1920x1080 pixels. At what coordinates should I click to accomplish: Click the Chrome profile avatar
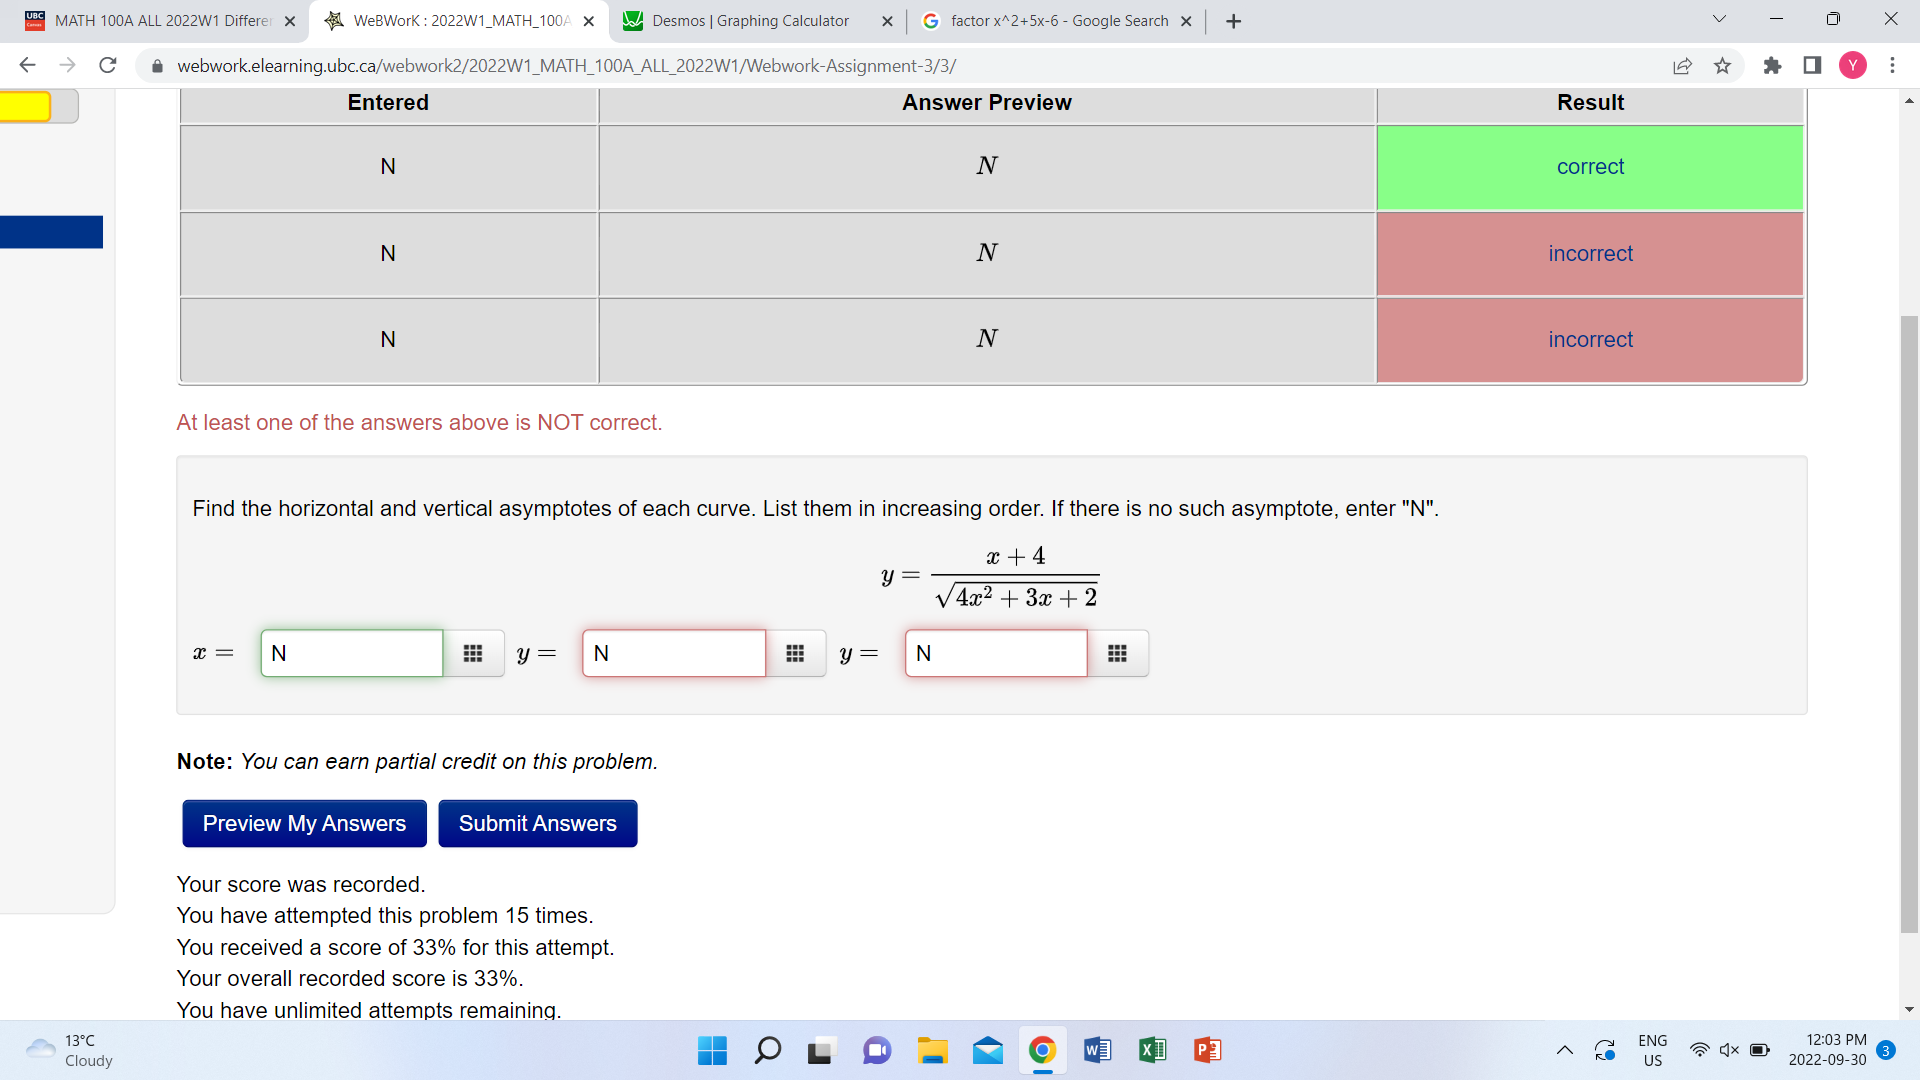[1852, 65]
